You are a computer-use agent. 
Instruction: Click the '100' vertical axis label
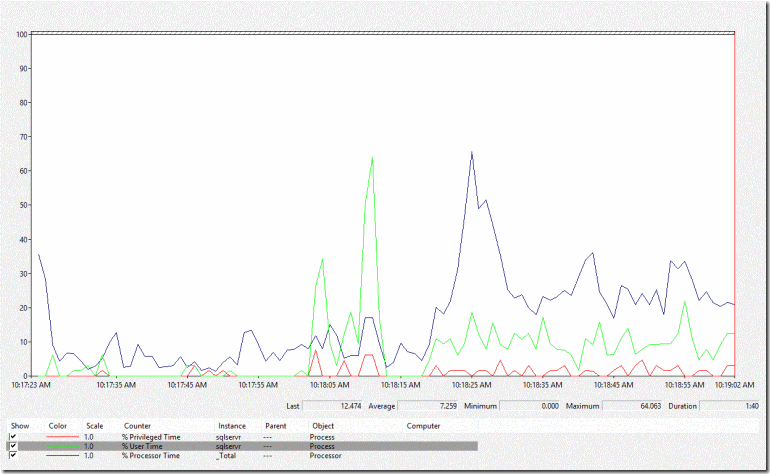click(22, 34)
